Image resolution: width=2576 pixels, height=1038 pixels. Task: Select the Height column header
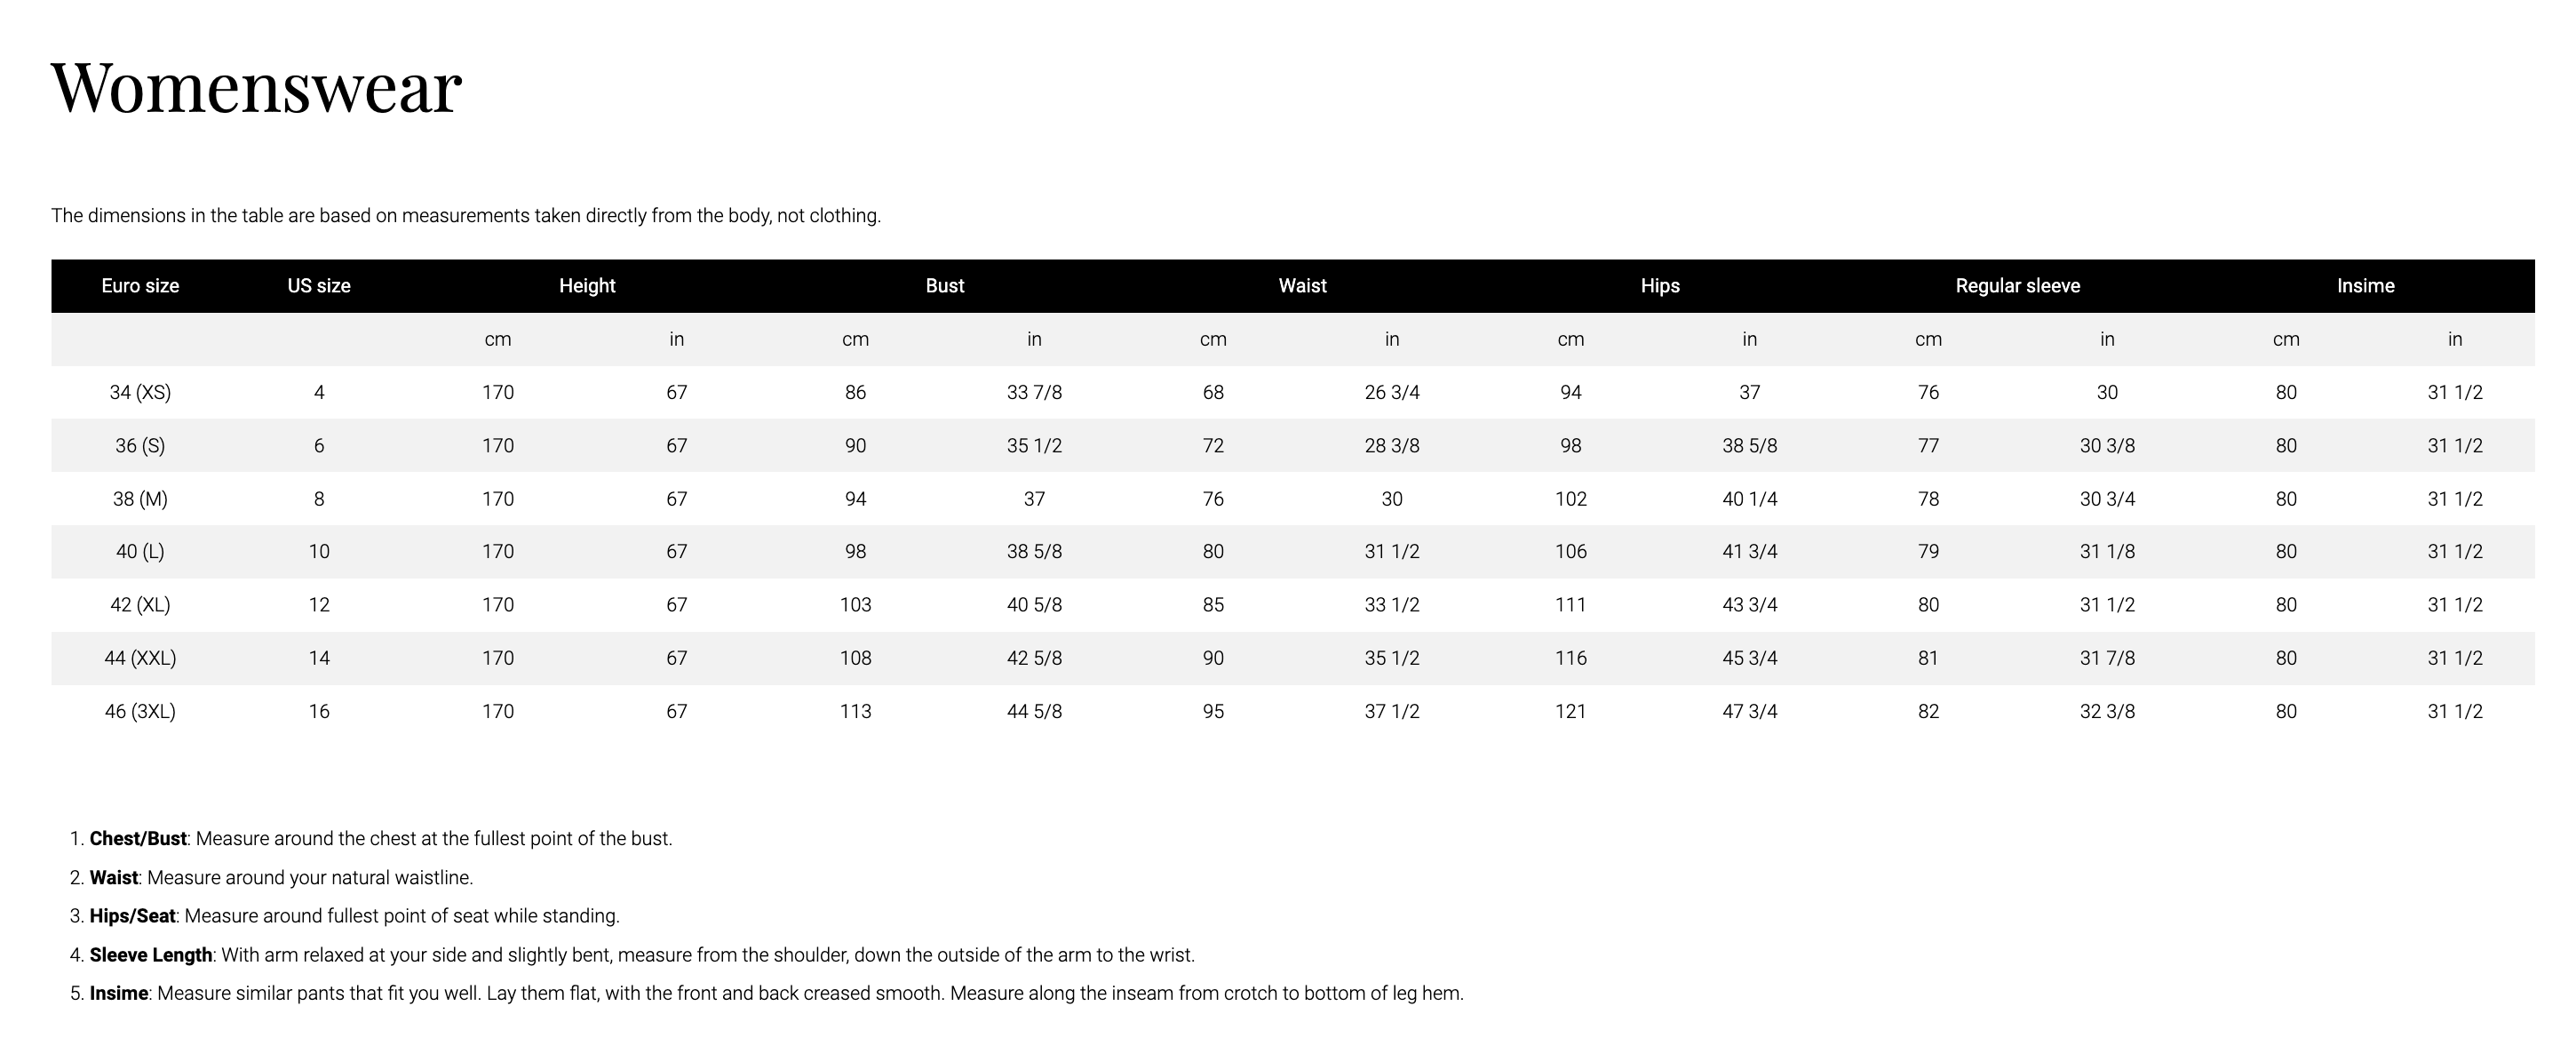587,286
